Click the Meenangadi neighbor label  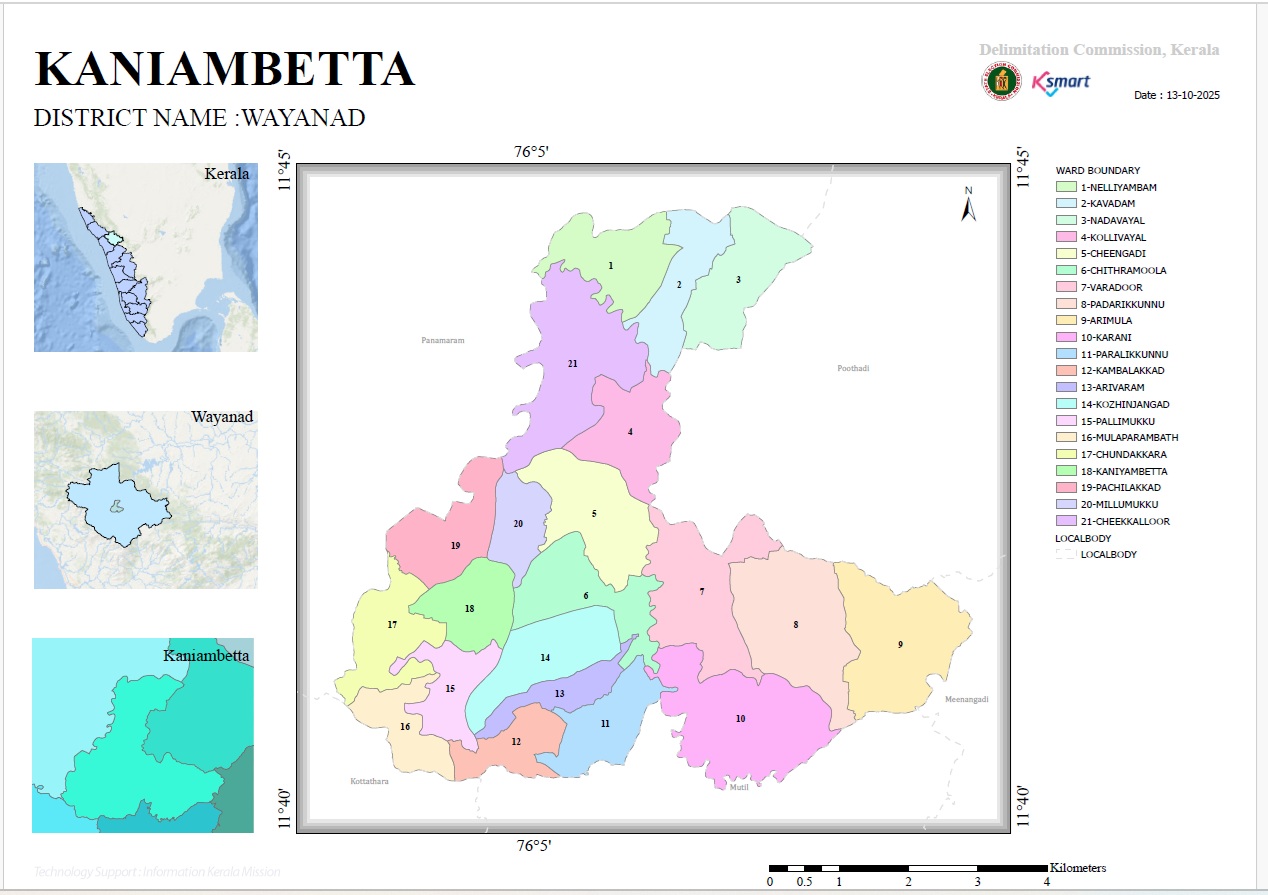pyautogui.click(x=966, y=699)
